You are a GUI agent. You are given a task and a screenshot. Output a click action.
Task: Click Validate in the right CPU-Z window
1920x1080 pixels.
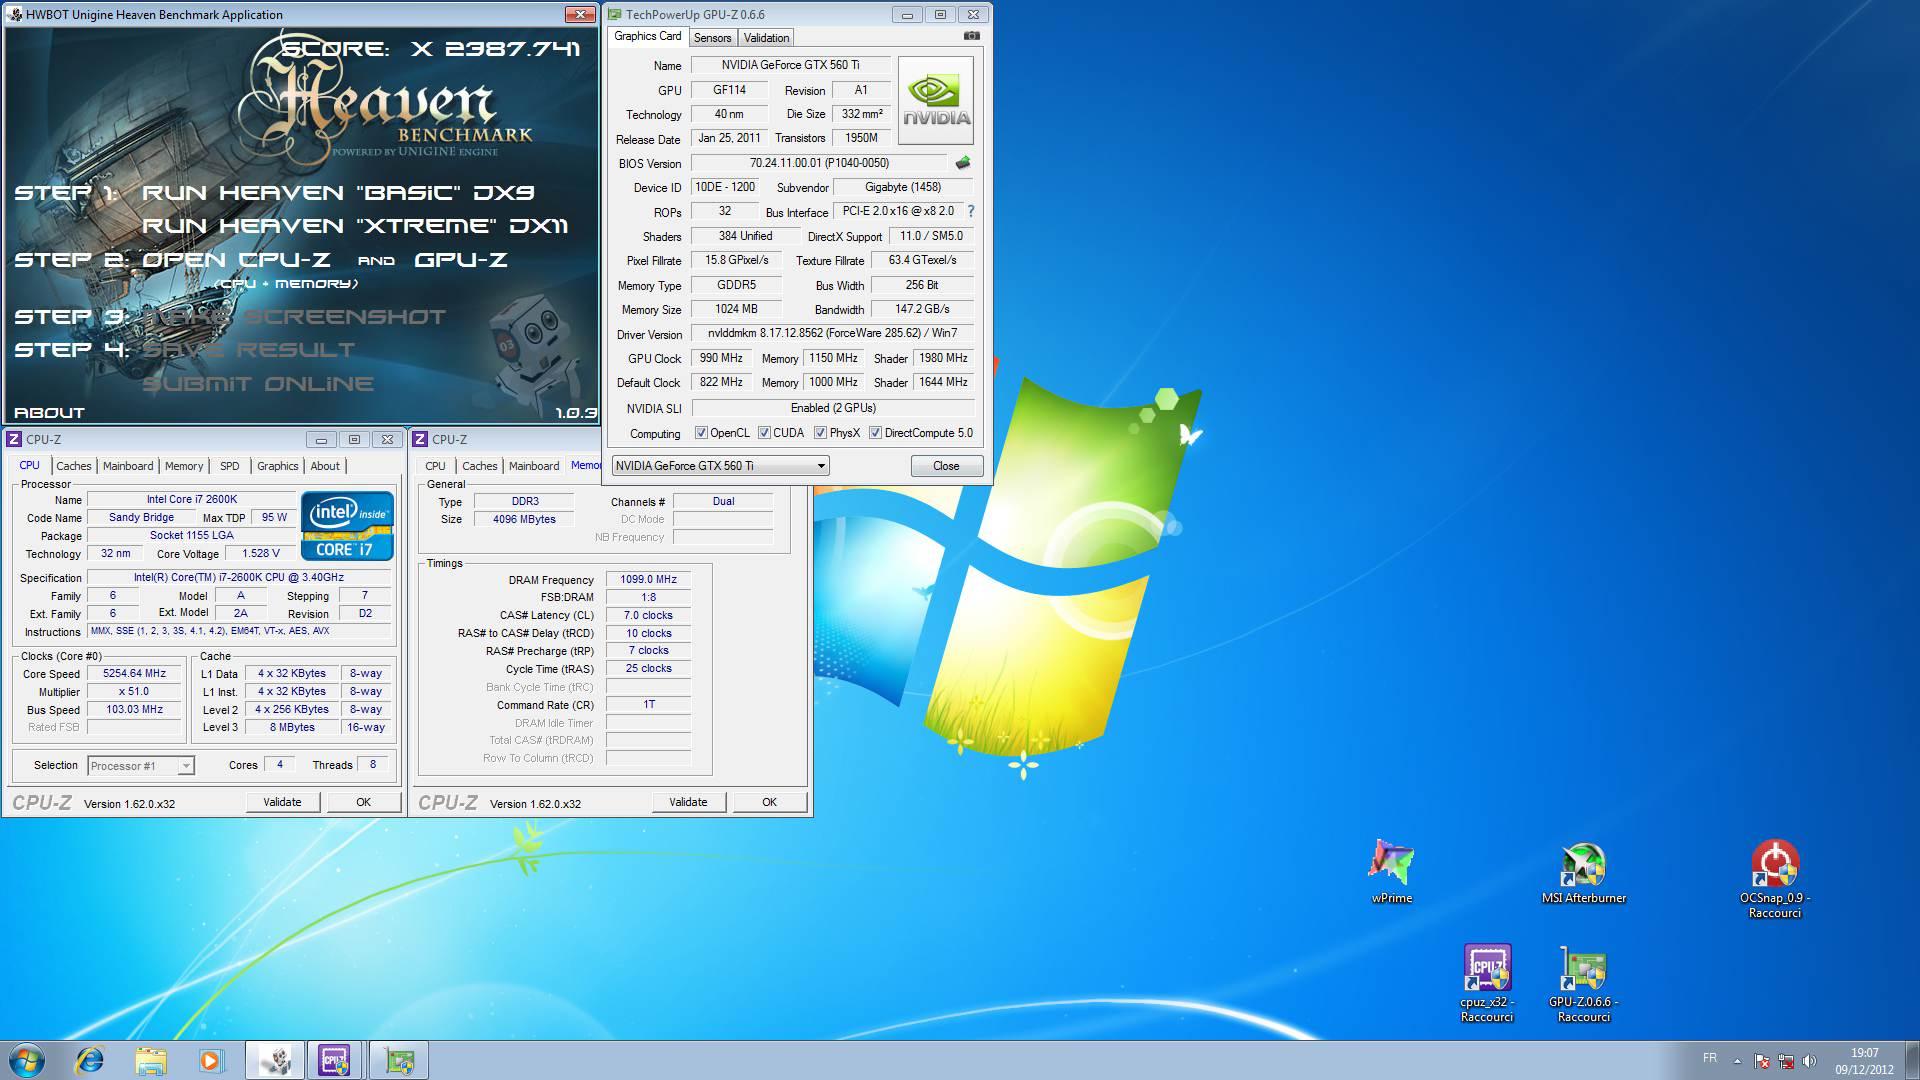click(x=688, y=802)
